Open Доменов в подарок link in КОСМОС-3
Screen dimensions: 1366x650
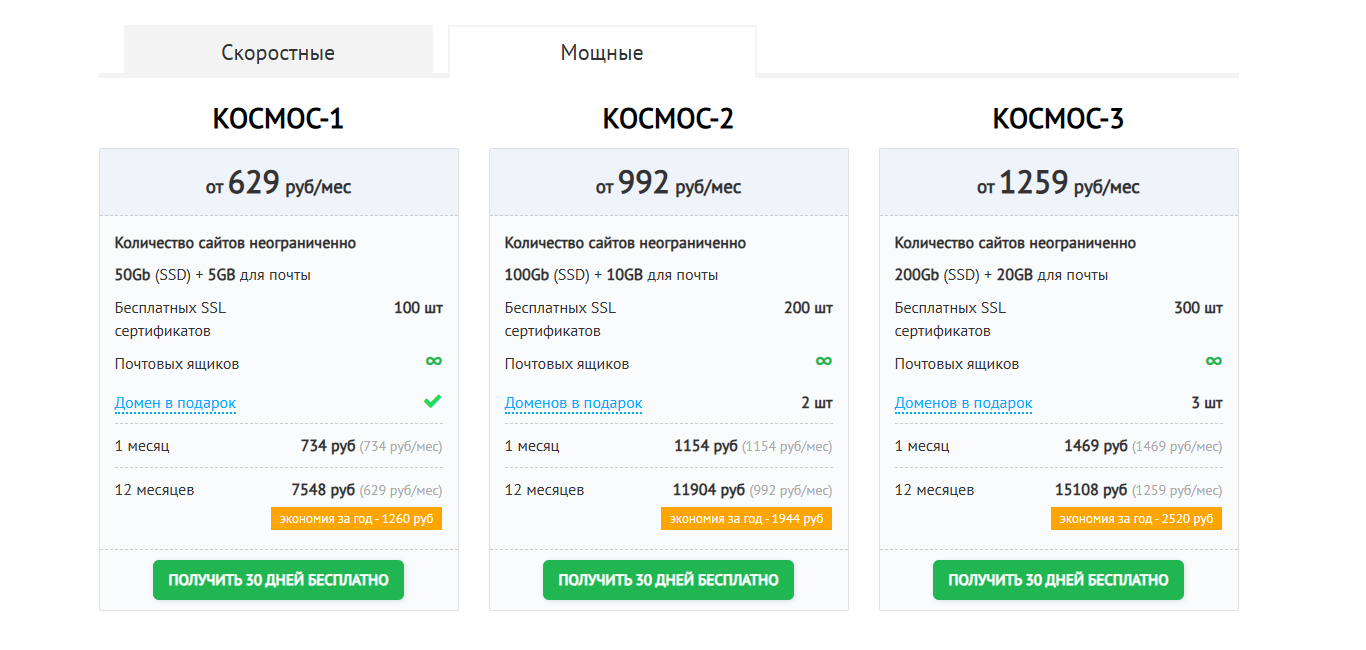[963, 404]
